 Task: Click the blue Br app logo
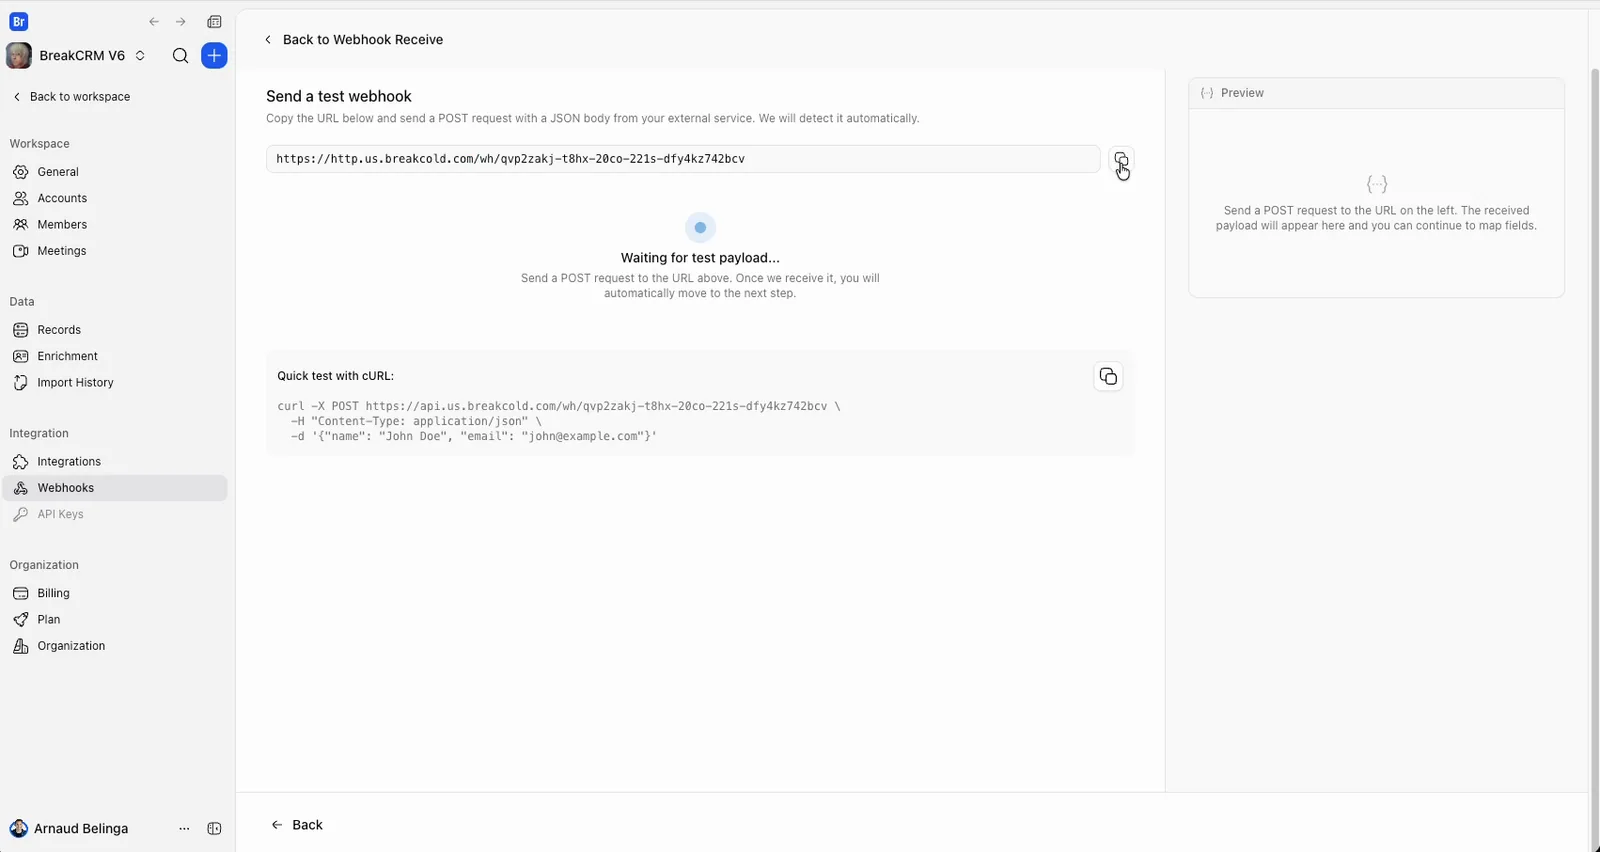pyautogui.click(x=18, y=21)
